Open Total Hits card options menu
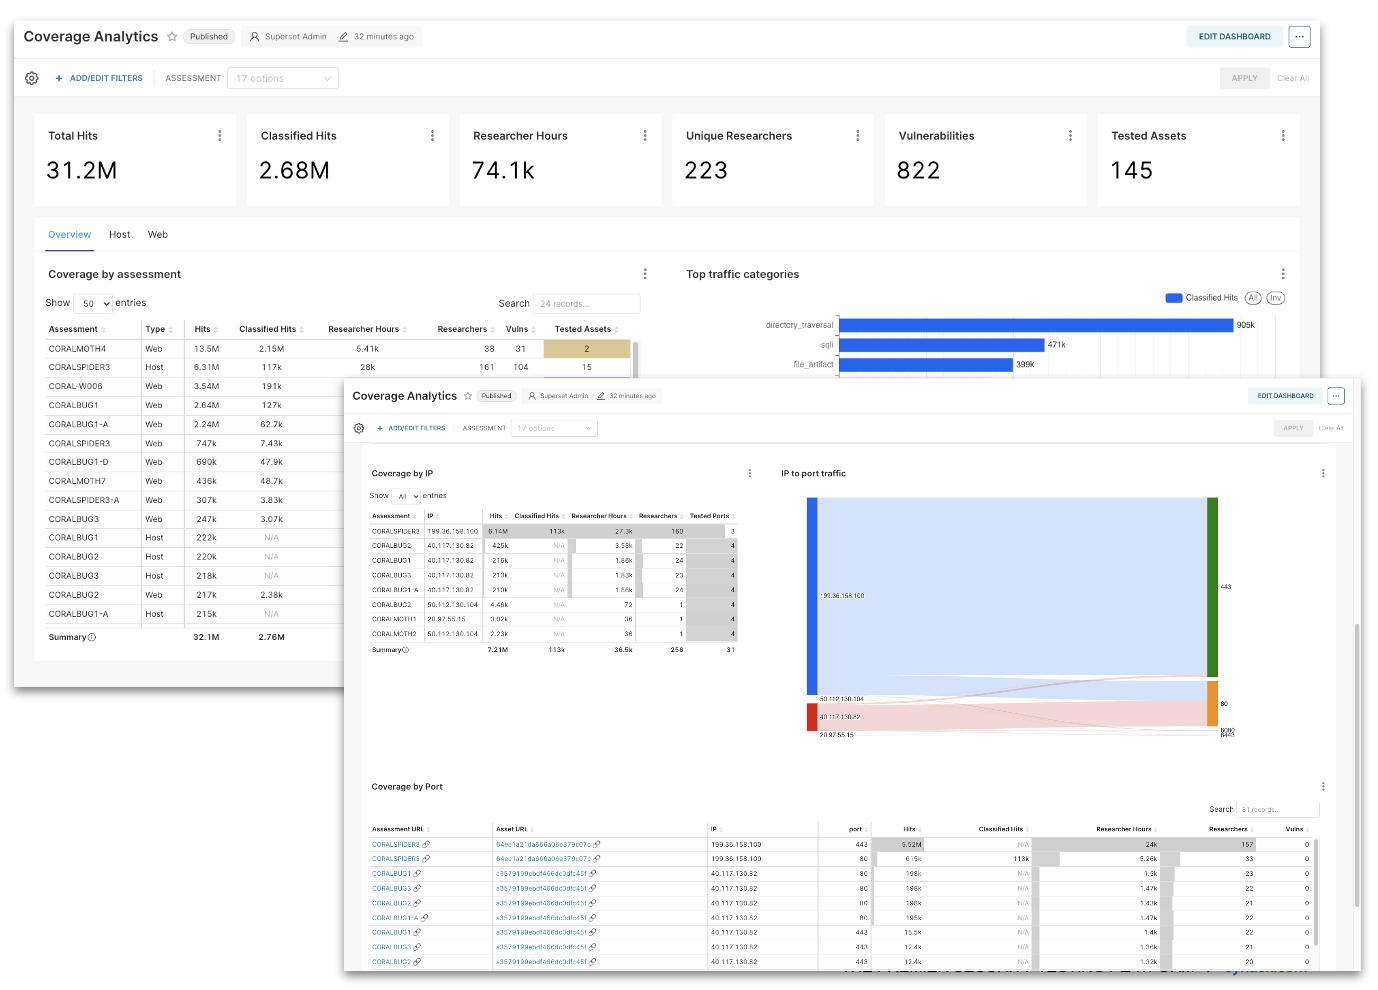Screen dimensions: 1378x990 pos(220,136)
